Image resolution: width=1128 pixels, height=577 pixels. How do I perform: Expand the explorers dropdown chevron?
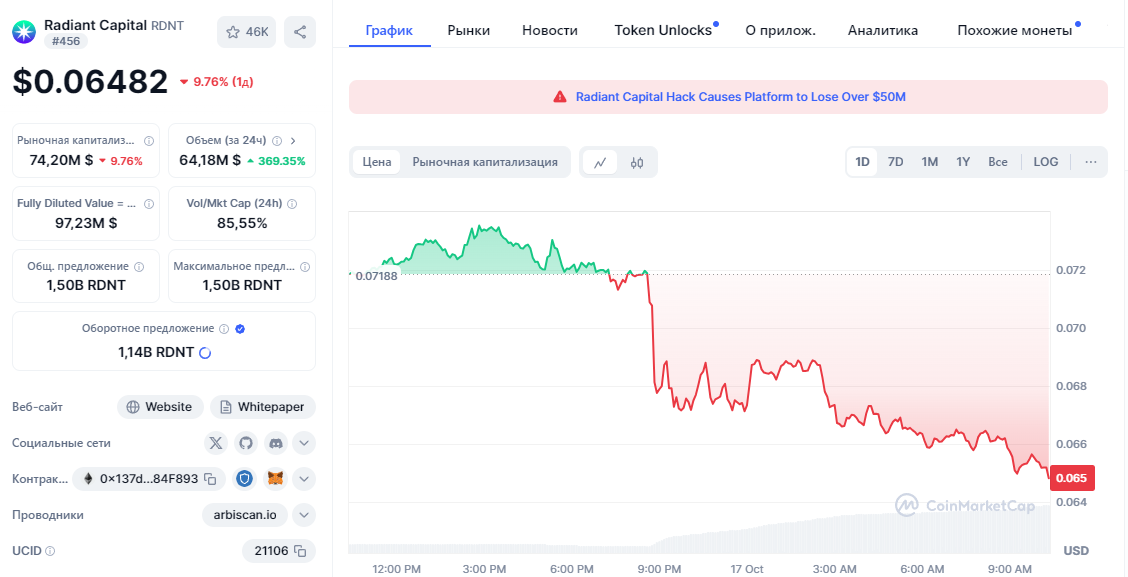point(304,515)
